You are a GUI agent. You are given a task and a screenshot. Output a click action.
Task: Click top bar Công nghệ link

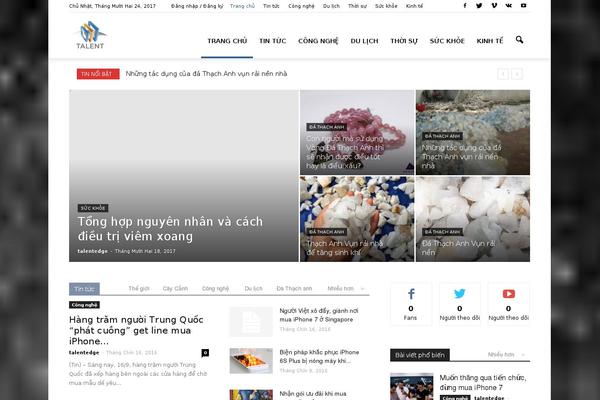301,6
